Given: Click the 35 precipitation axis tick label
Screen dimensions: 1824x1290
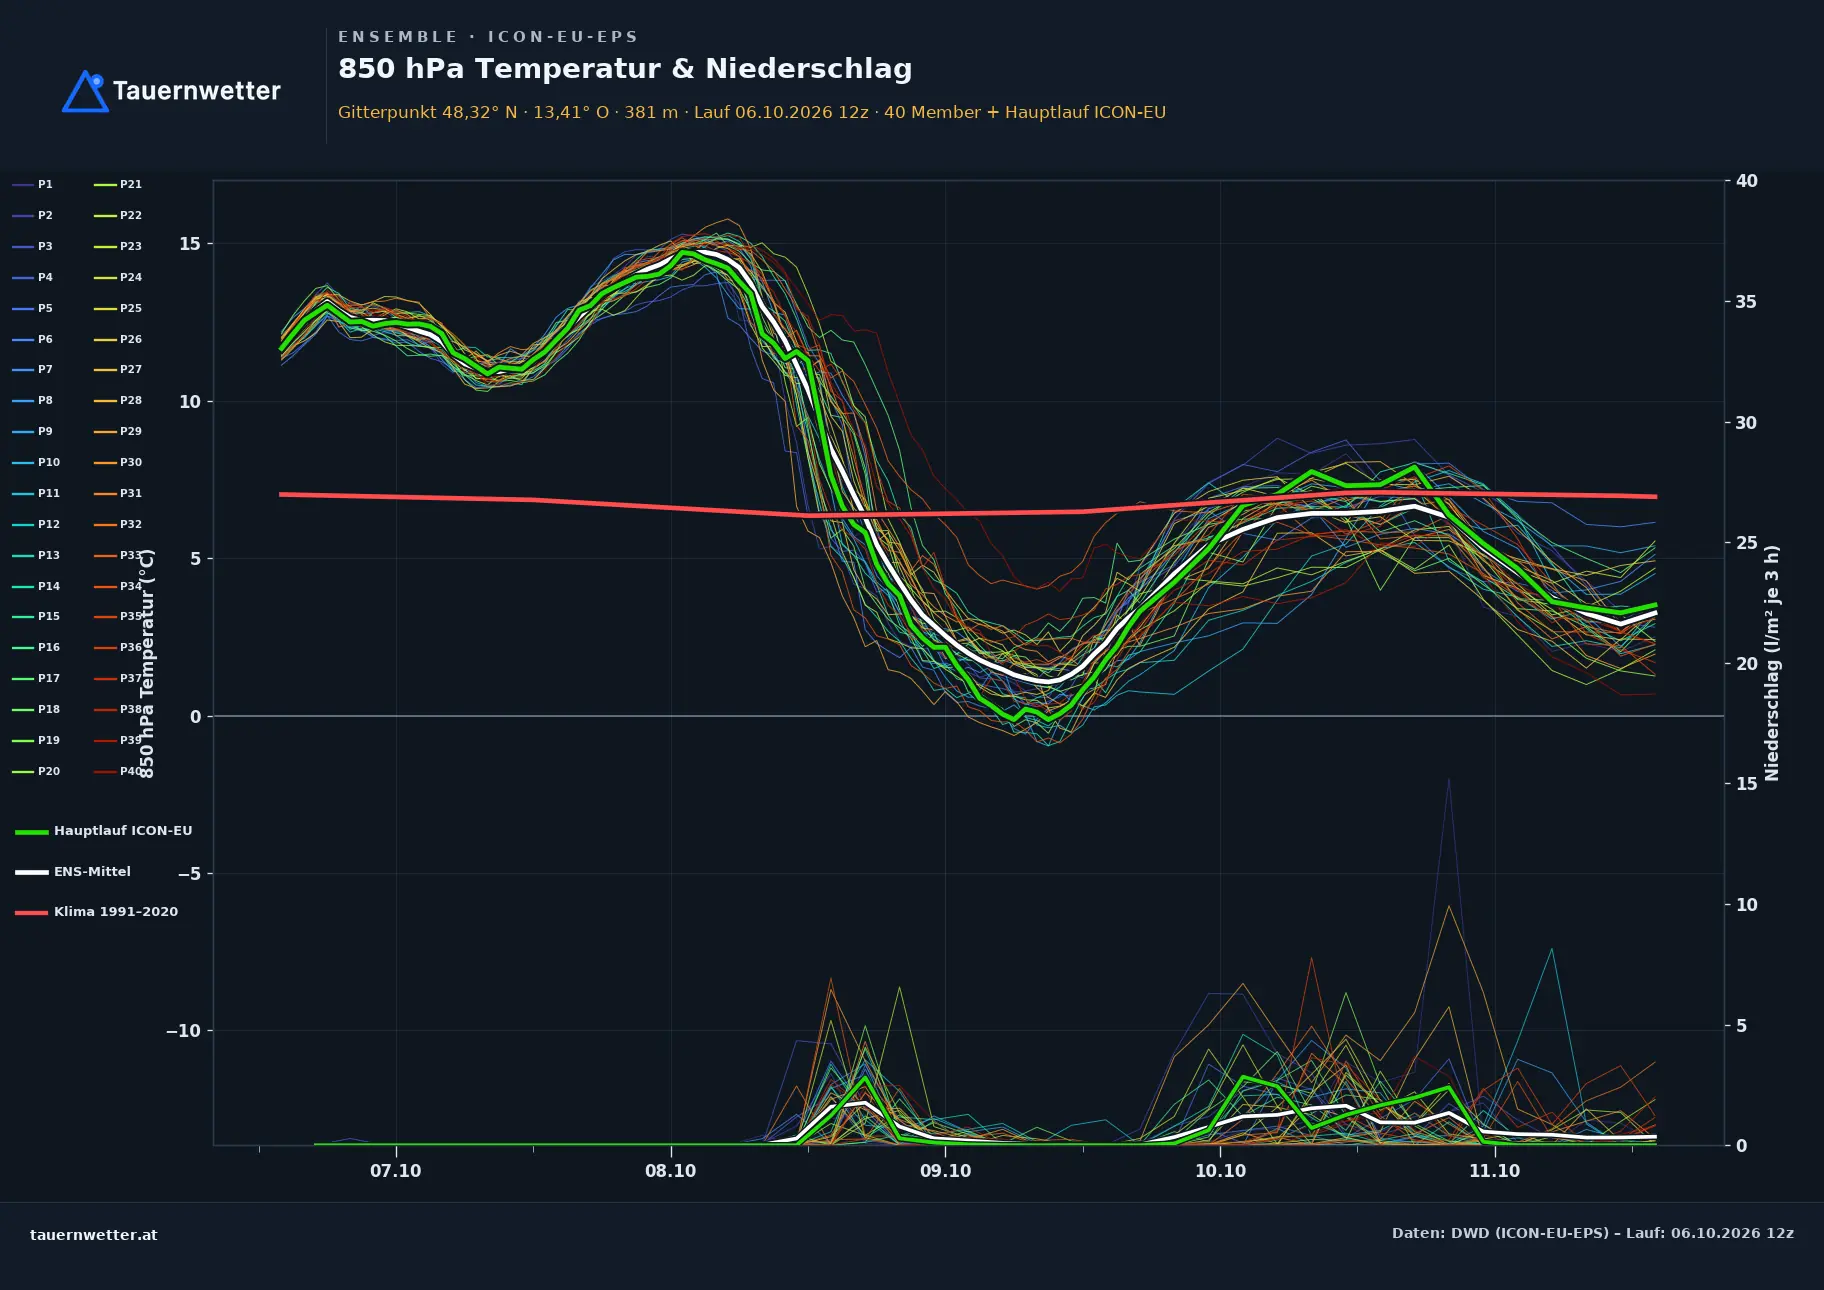Looking at the screenshot, I should 1747,302.
